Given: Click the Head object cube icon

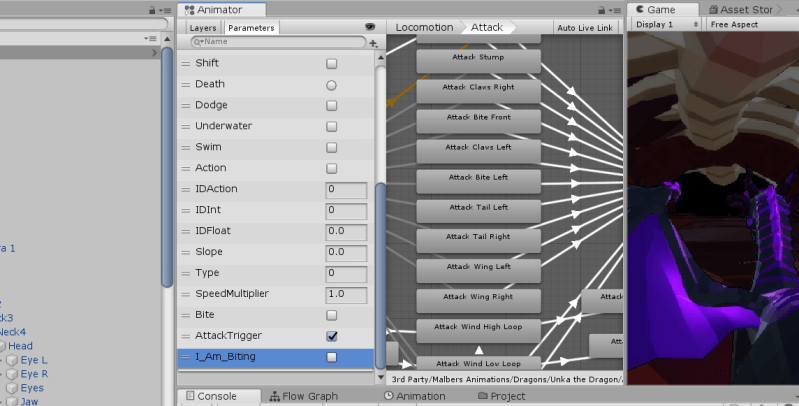Looking at the screenshot, I should point(1,346).
